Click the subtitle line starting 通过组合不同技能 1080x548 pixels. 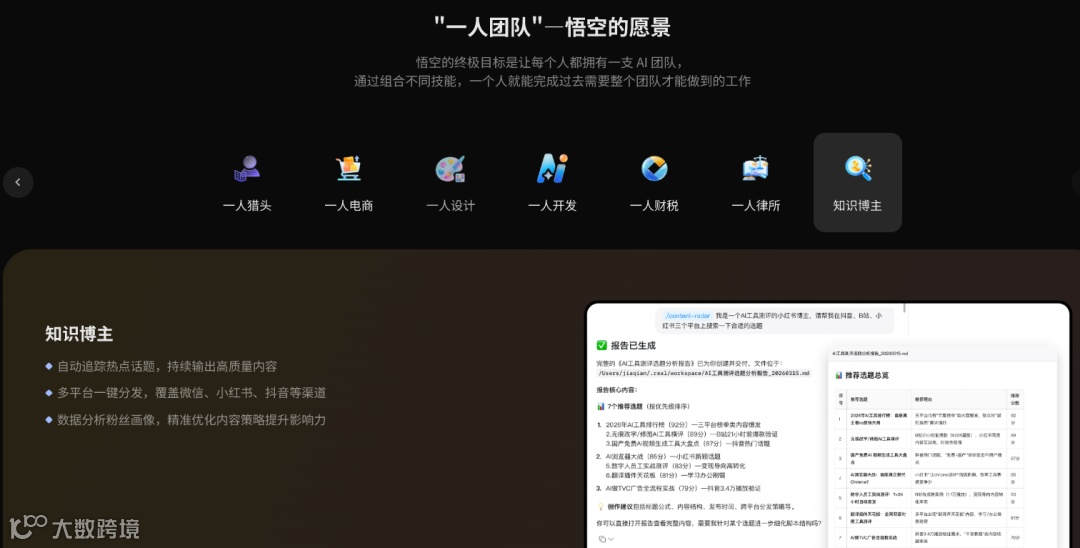pyautogui.click(x=552, y=81)
